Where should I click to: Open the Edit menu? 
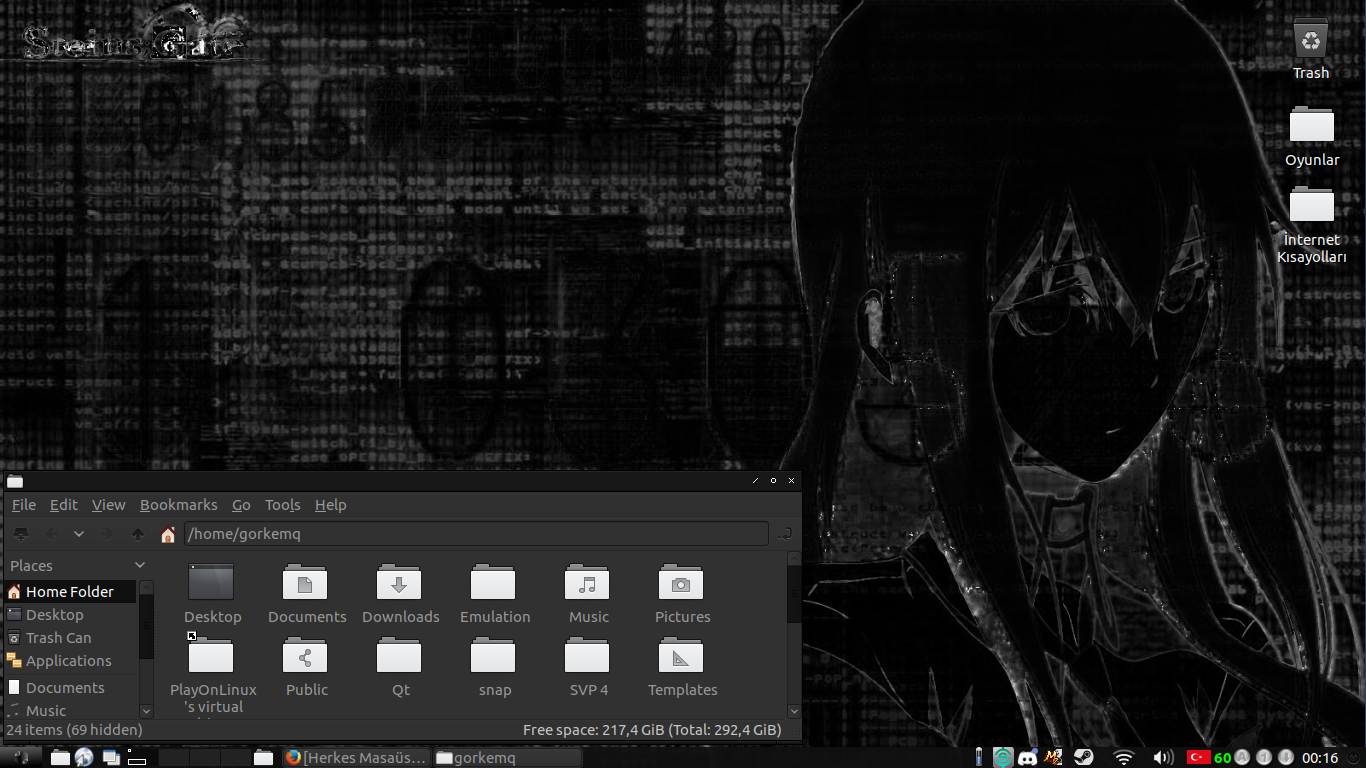[x=64, y=505]
